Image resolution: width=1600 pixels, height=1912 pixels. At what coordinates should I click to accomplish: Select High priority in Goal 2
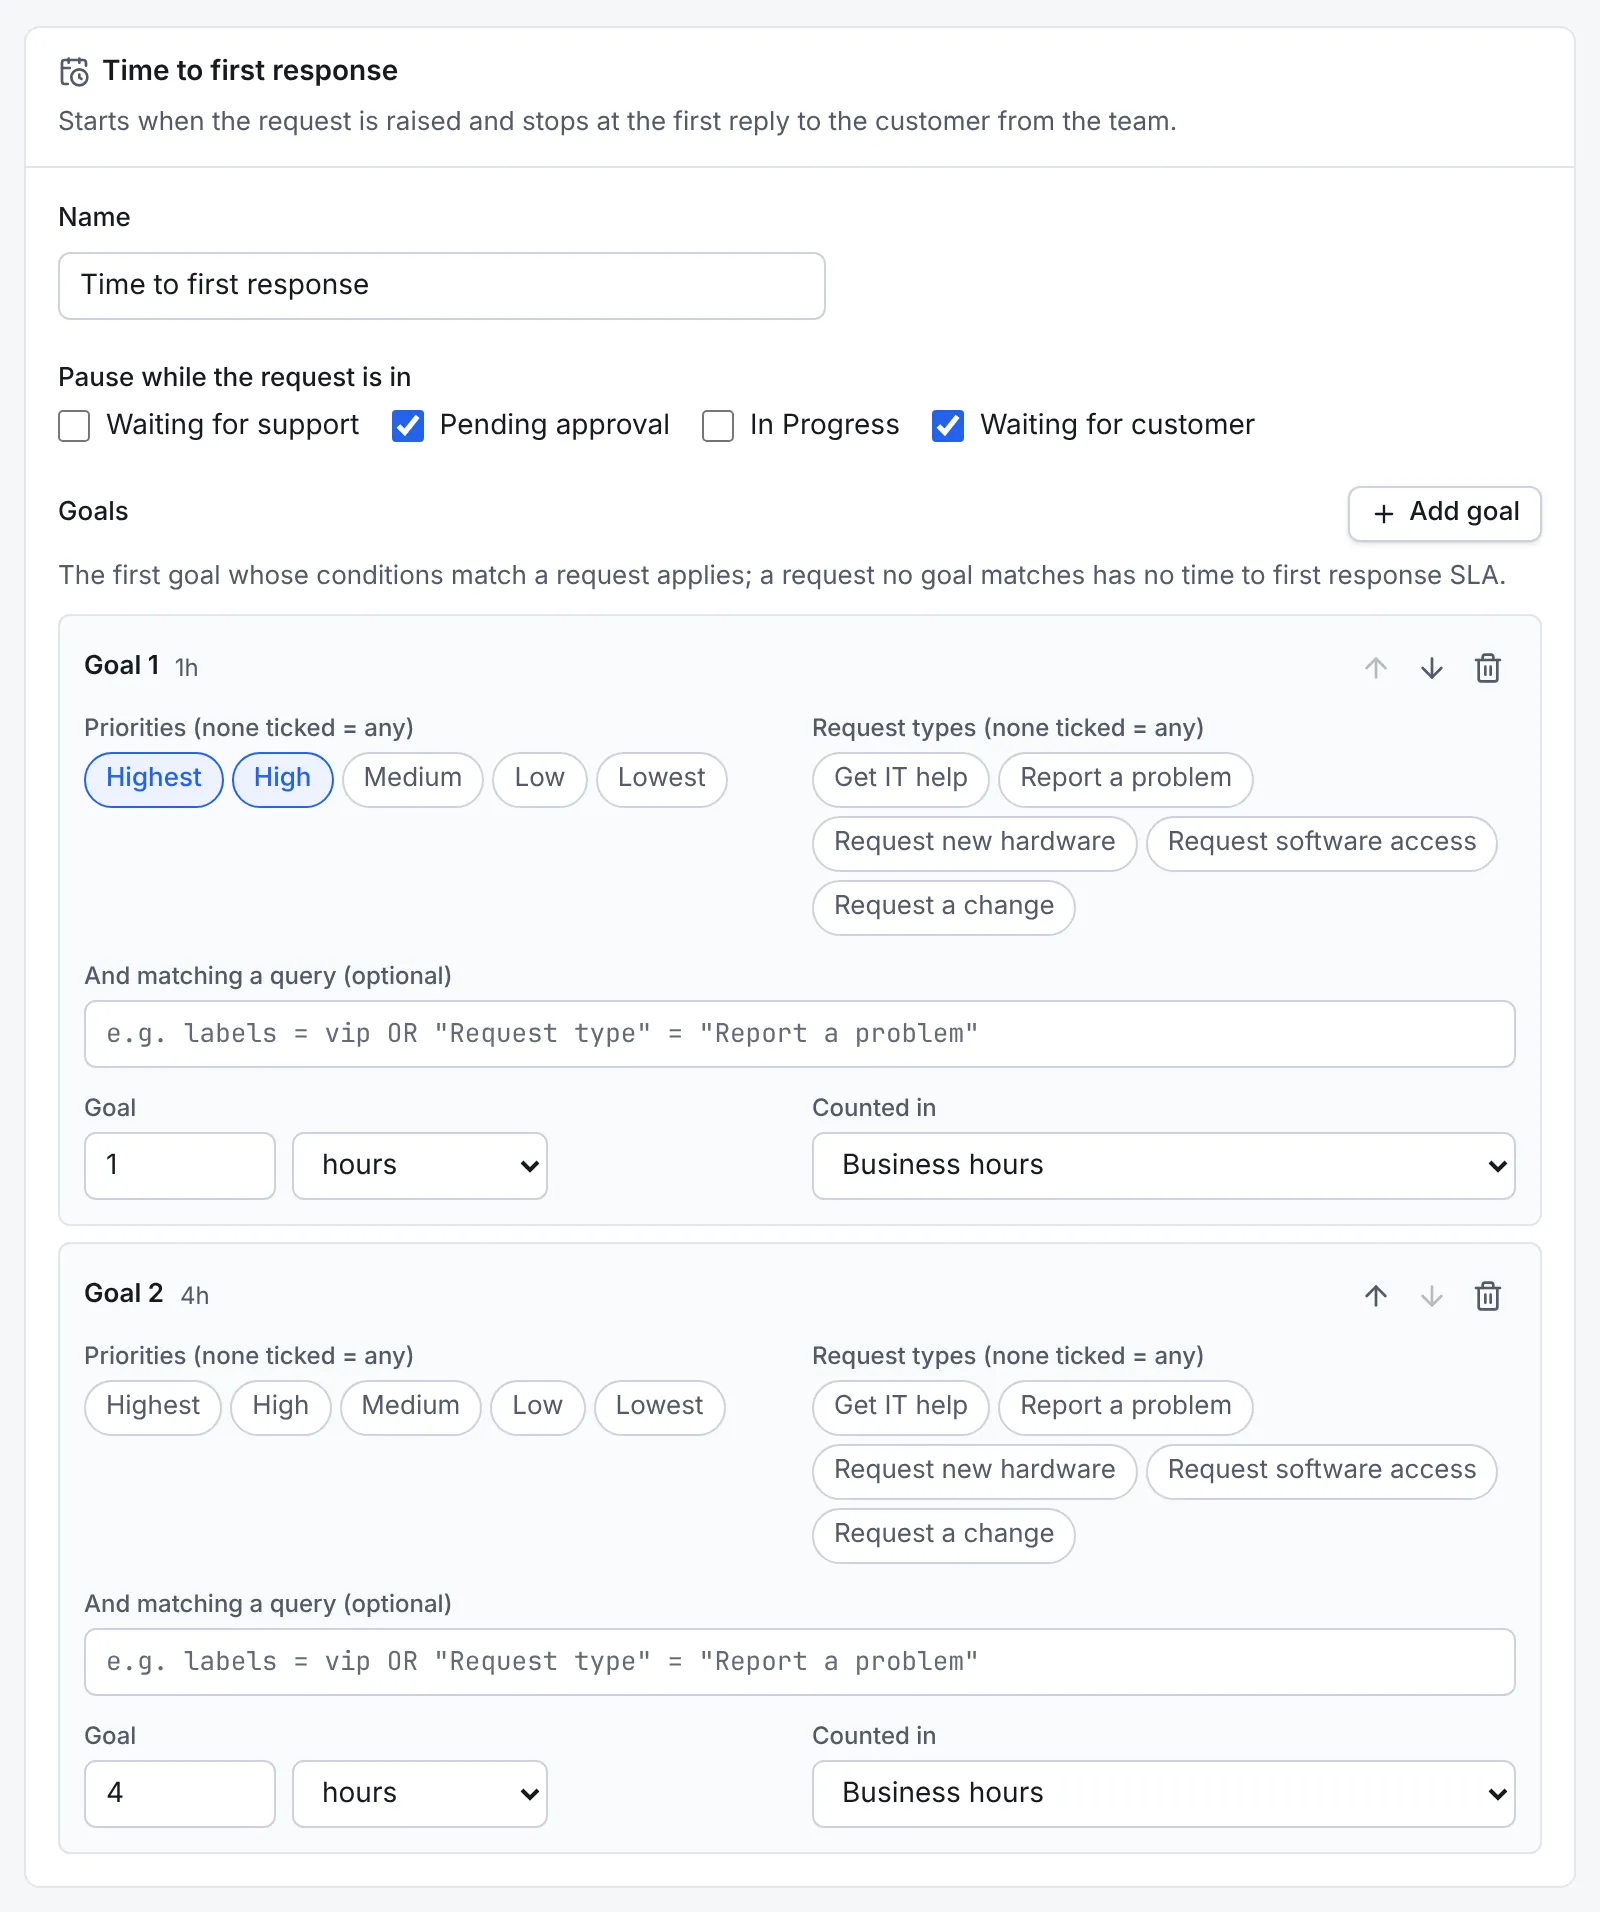pos(281,1407)
